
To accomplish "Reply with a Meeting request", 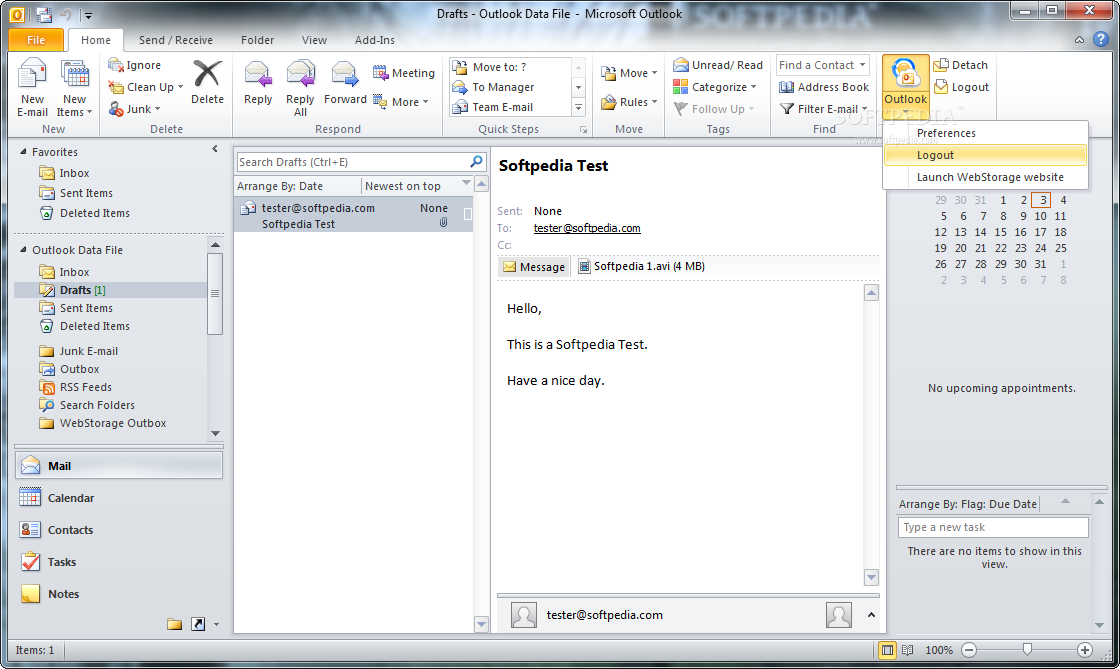I will click(x=404, y=73).
